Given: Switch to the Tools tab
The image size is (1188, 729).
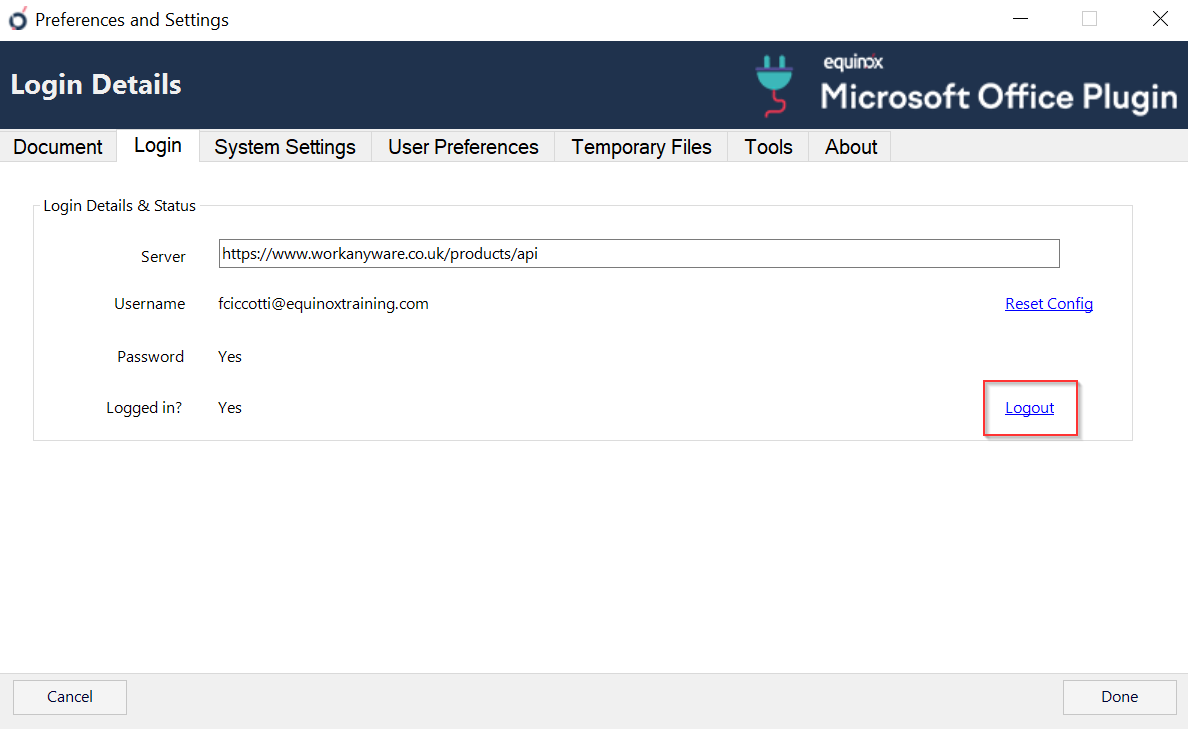Looking at the screenshot, I should [768, 146].
